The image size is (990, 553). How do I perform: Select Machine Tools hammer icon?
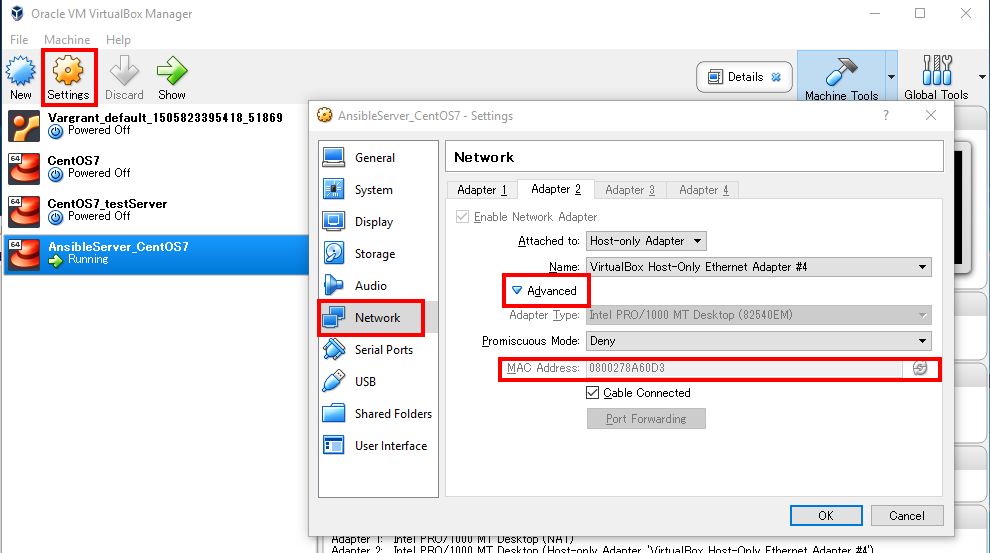click(x=842, y=71)
